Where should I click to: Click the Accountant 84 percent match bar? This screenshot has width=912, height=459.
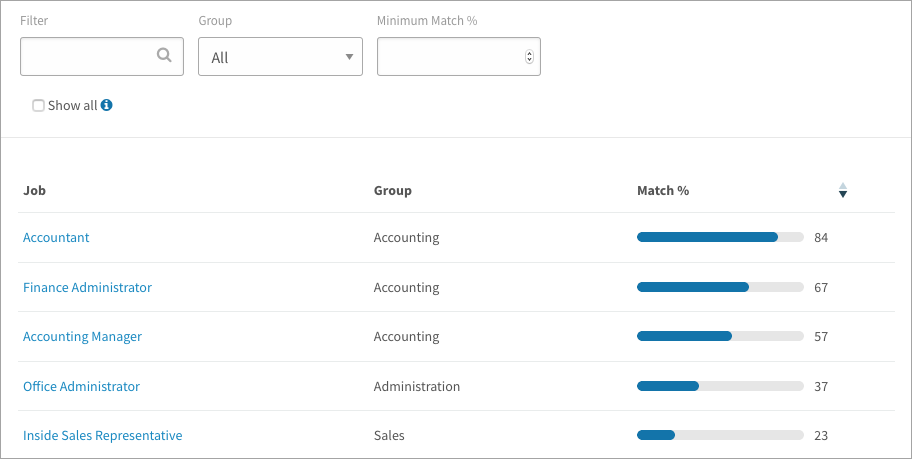pos(720,237)
